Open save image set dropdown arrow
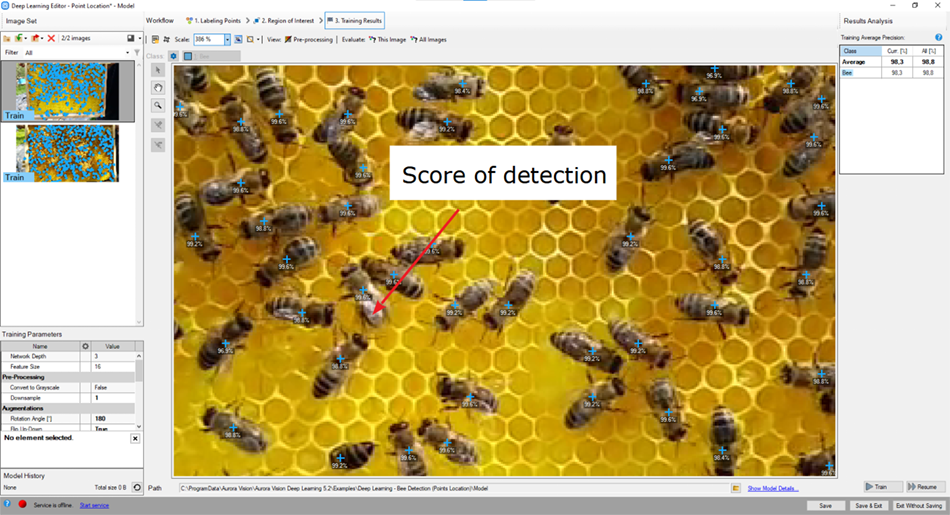This screenshot has width=950, height=515. (x=140, y=38)
